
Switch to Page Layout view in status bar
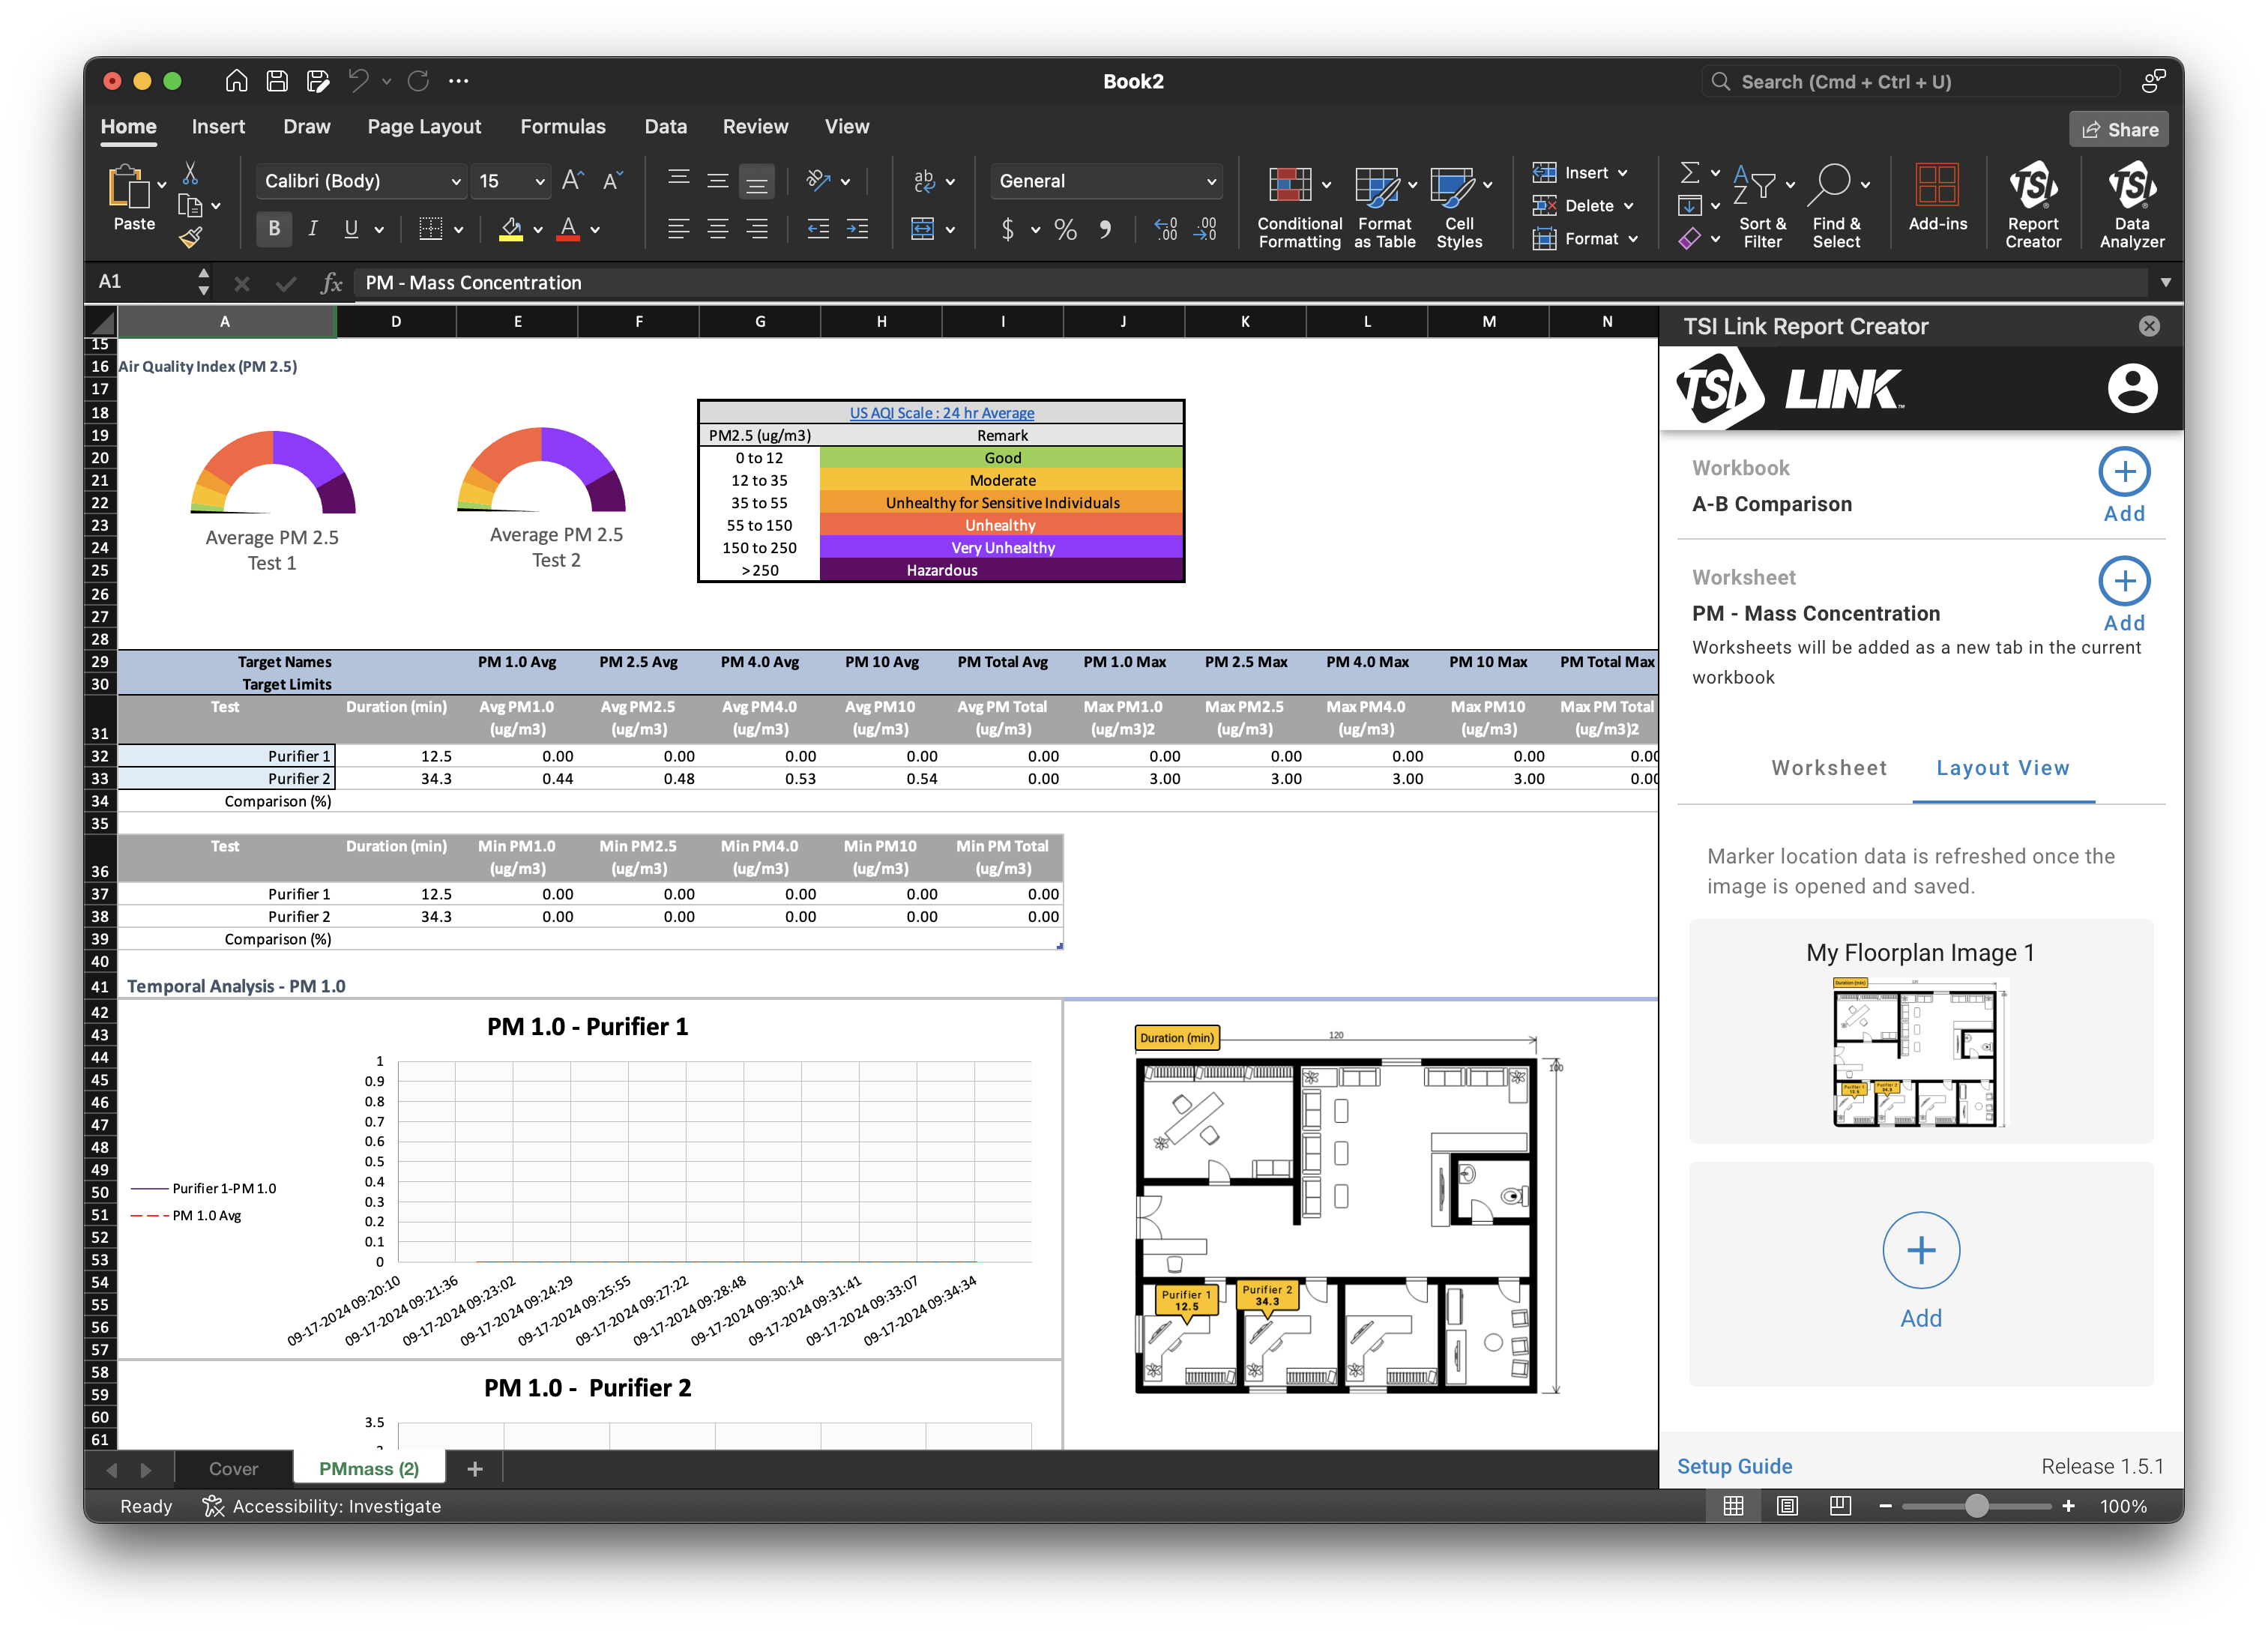click(x=1786, y=1506)
